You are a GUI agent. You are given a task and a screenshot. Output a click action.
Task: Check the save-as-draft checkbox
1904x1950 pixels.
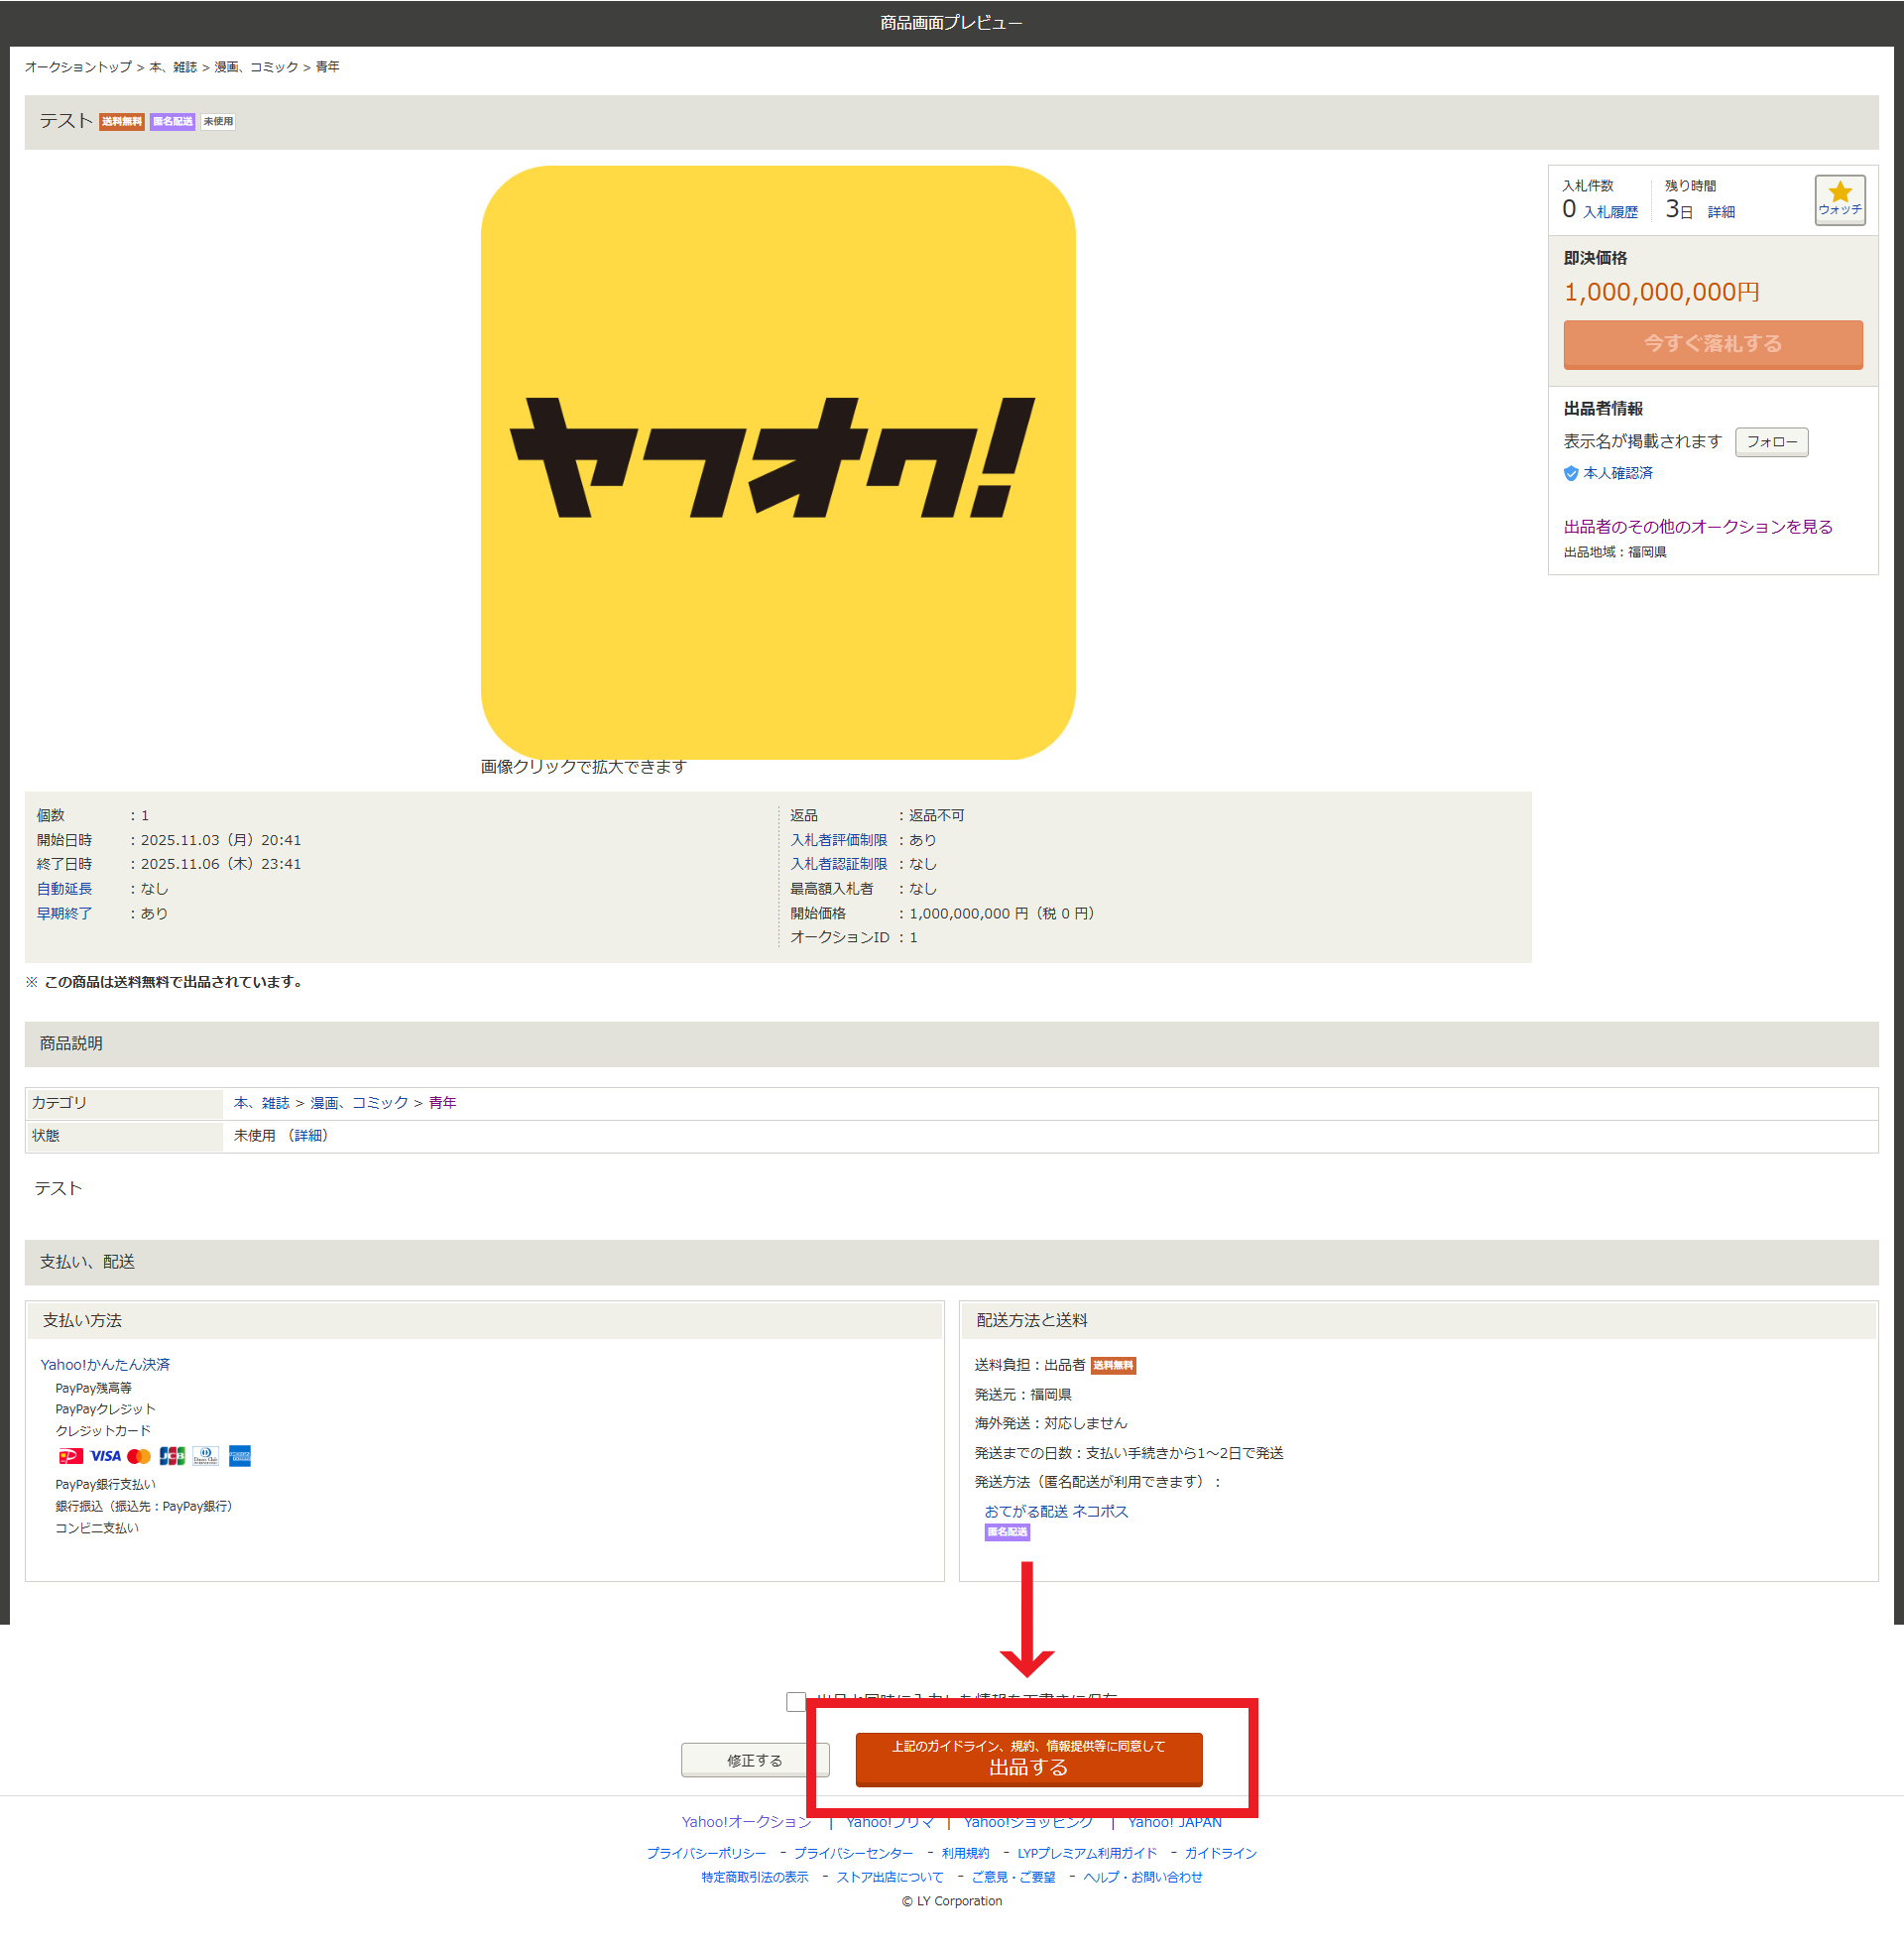pos(796,1701)
